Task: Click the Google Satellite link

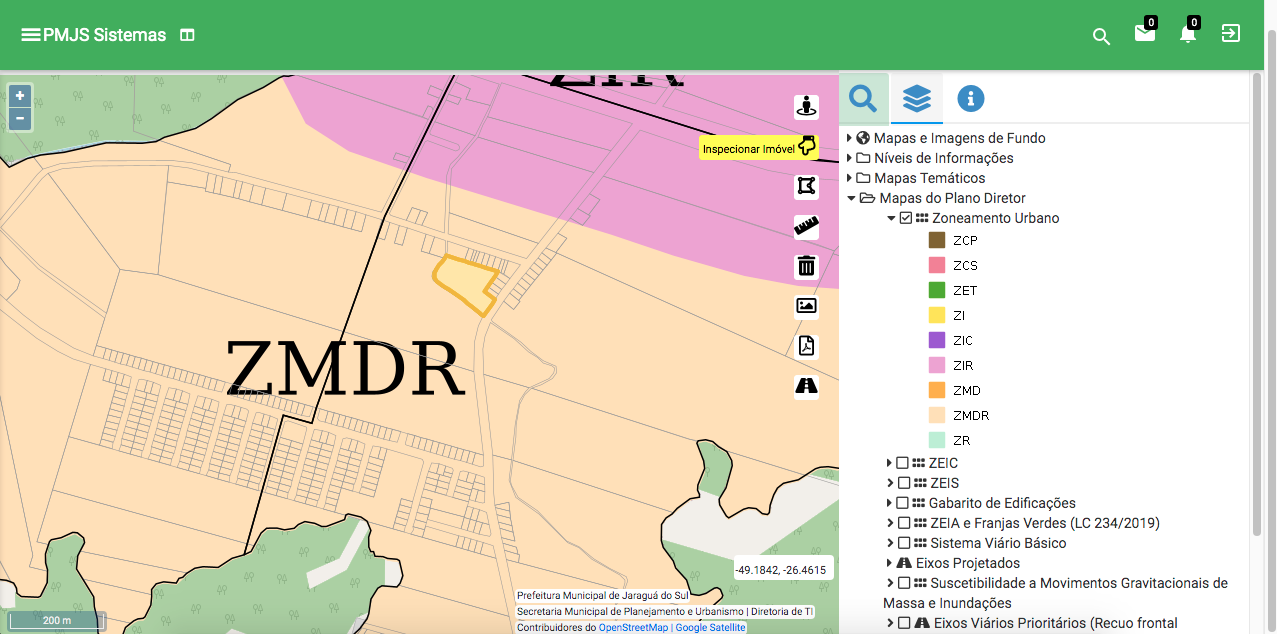Action: point(709,626)
